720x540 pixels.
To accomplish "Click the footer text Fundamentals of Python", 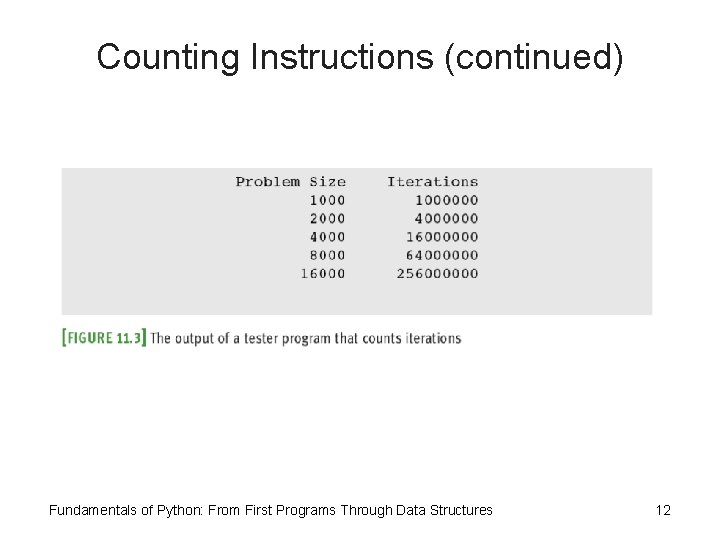I will [x=125, y=510].
